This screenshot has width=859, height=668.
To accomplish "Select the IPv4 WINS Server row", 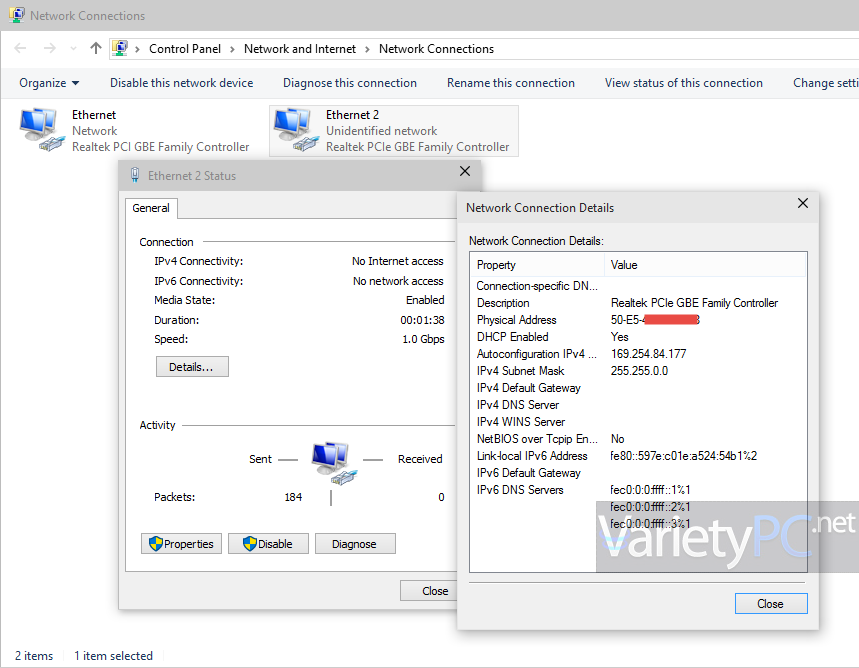I will click(x=638, y=422).
